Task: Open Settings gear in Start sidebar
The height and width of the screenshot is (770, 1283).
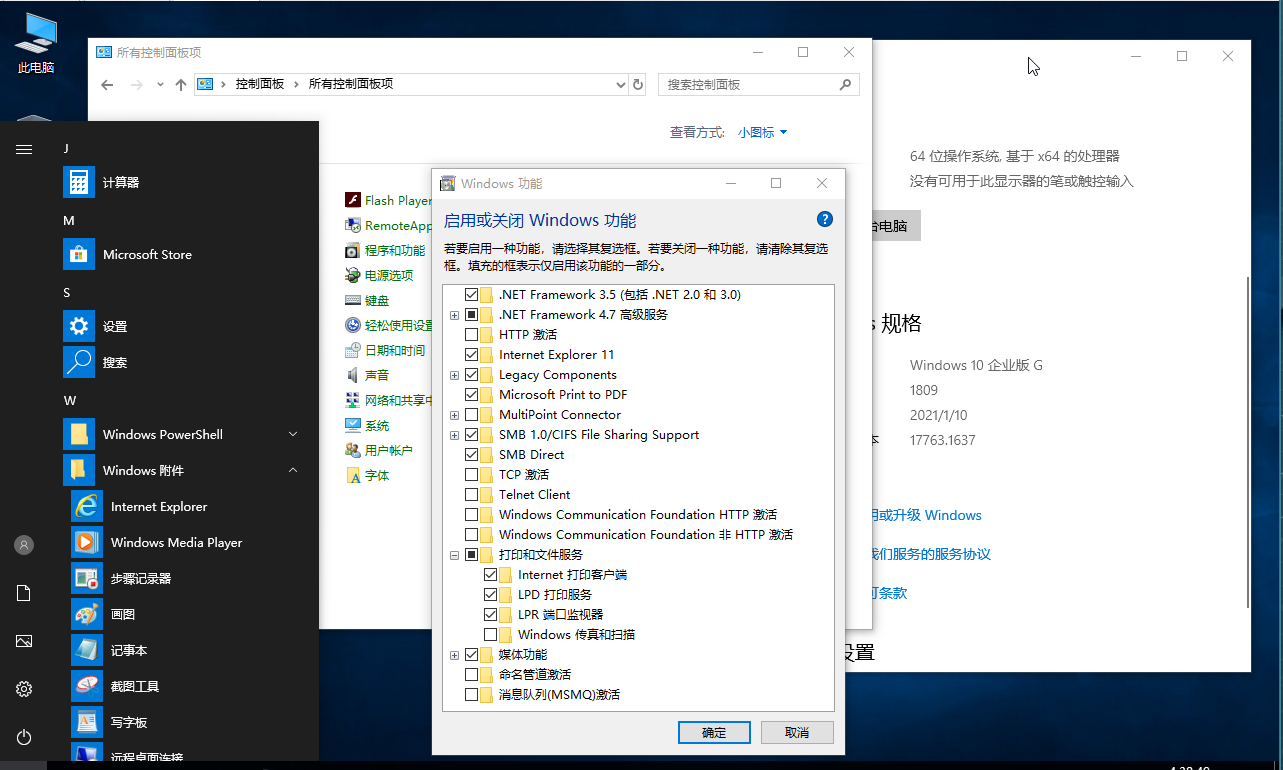Action: click(x=24, y=689)
